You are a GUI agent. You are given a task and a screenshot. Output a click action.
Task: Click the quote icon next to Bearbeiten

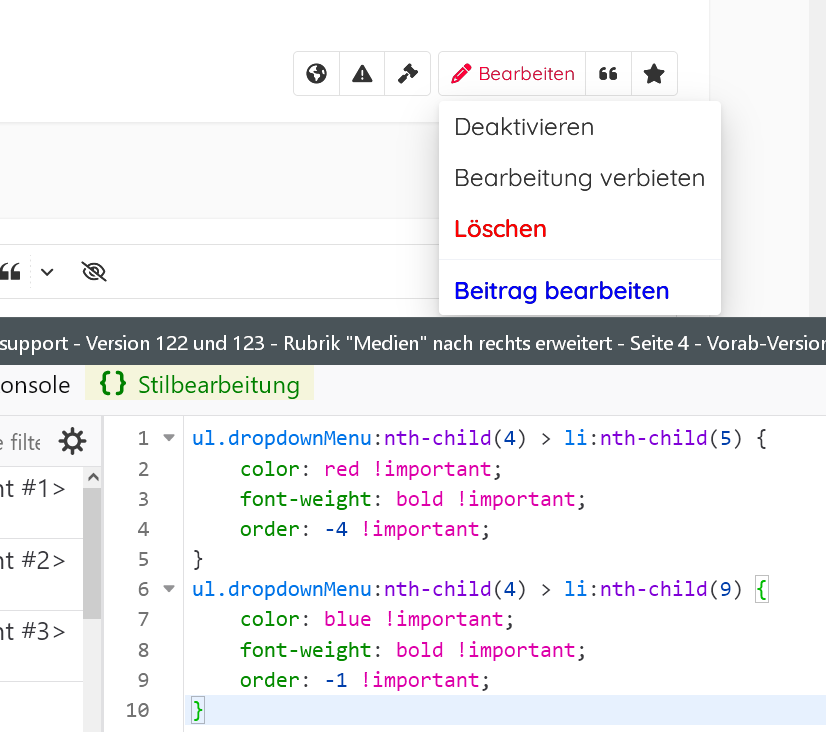608,74
